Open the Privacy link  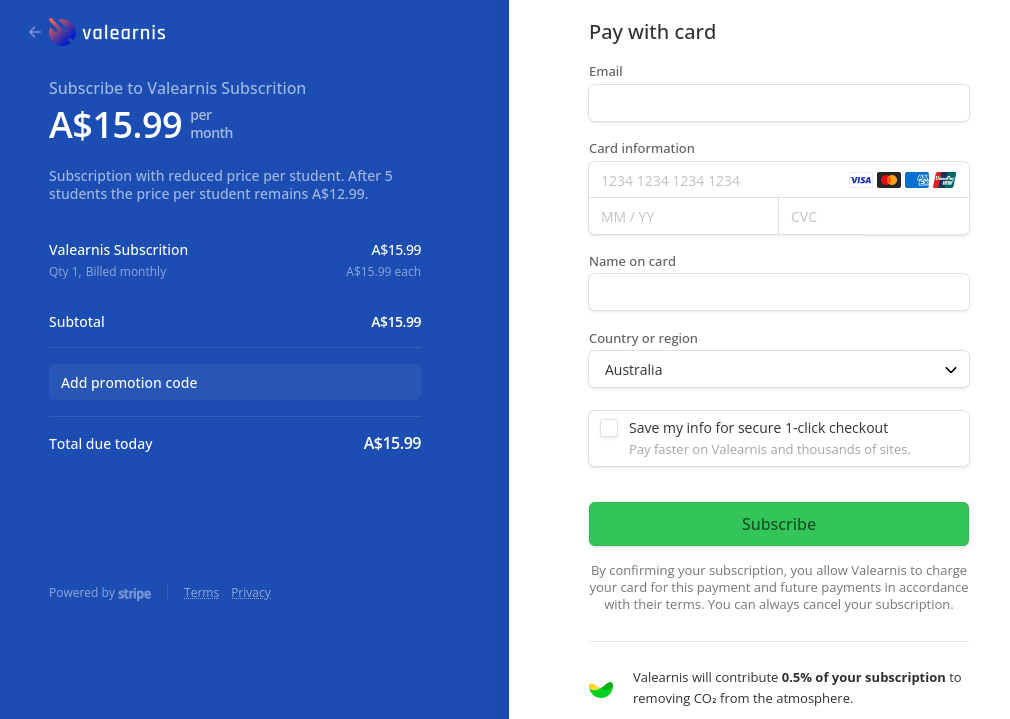(251, 593)
